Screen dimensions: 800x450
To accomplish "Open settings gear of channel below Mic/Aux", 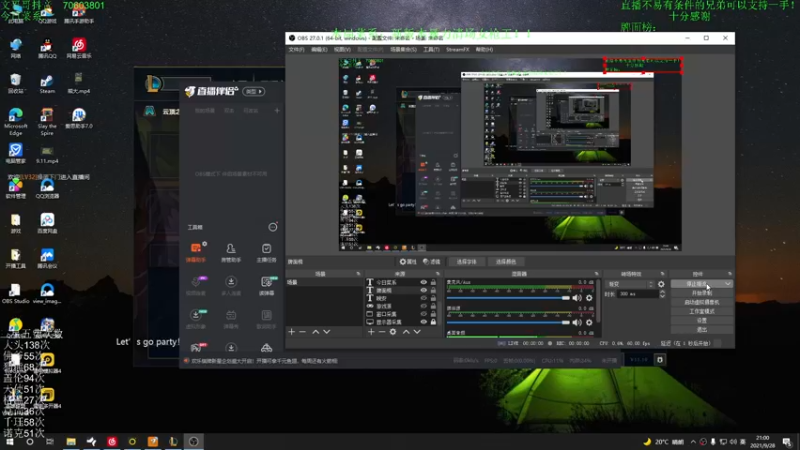I will [589, 322].
